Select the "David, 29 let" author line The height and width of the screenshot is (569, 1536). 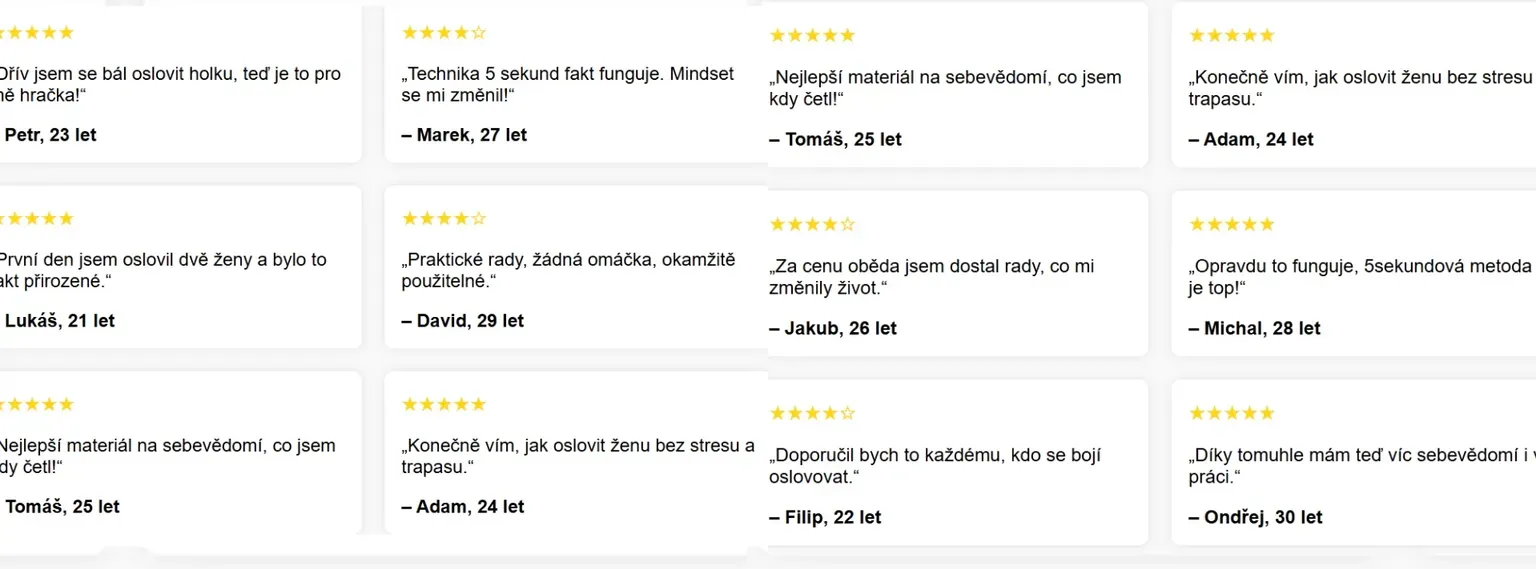[462, 321]
